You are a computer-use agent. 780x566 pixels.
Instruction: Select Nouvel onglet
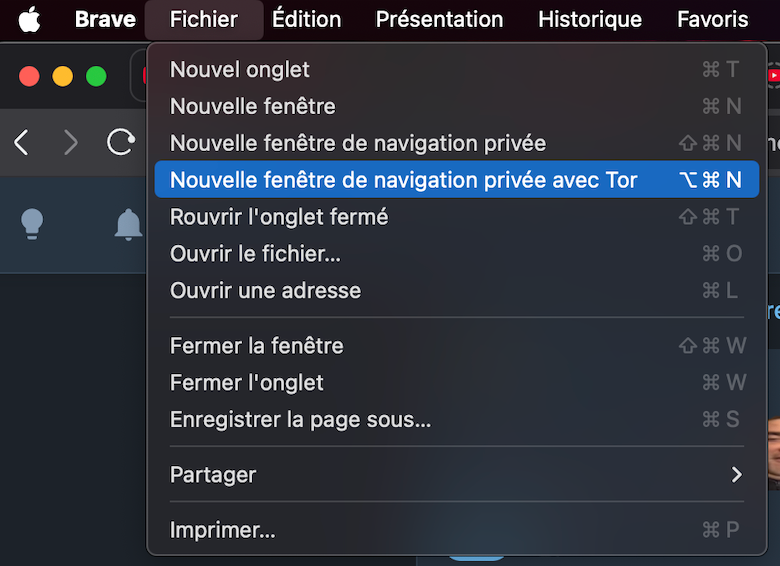pyautogui.click(x=457, y=69)
